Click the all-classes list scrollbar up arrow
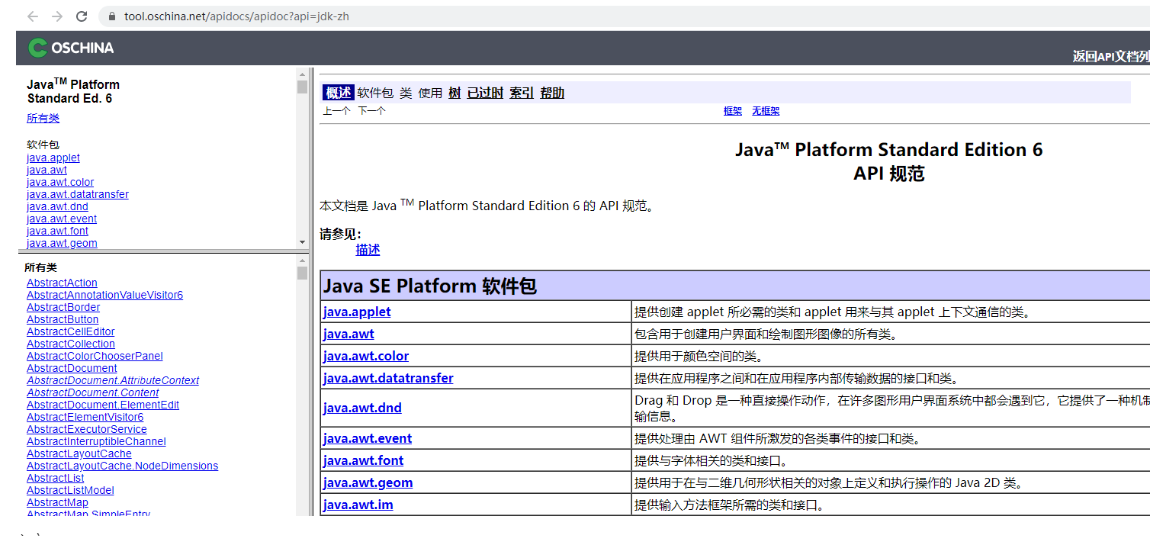Viewport: 1175px width, 536px height. click(x=302, y=260)
